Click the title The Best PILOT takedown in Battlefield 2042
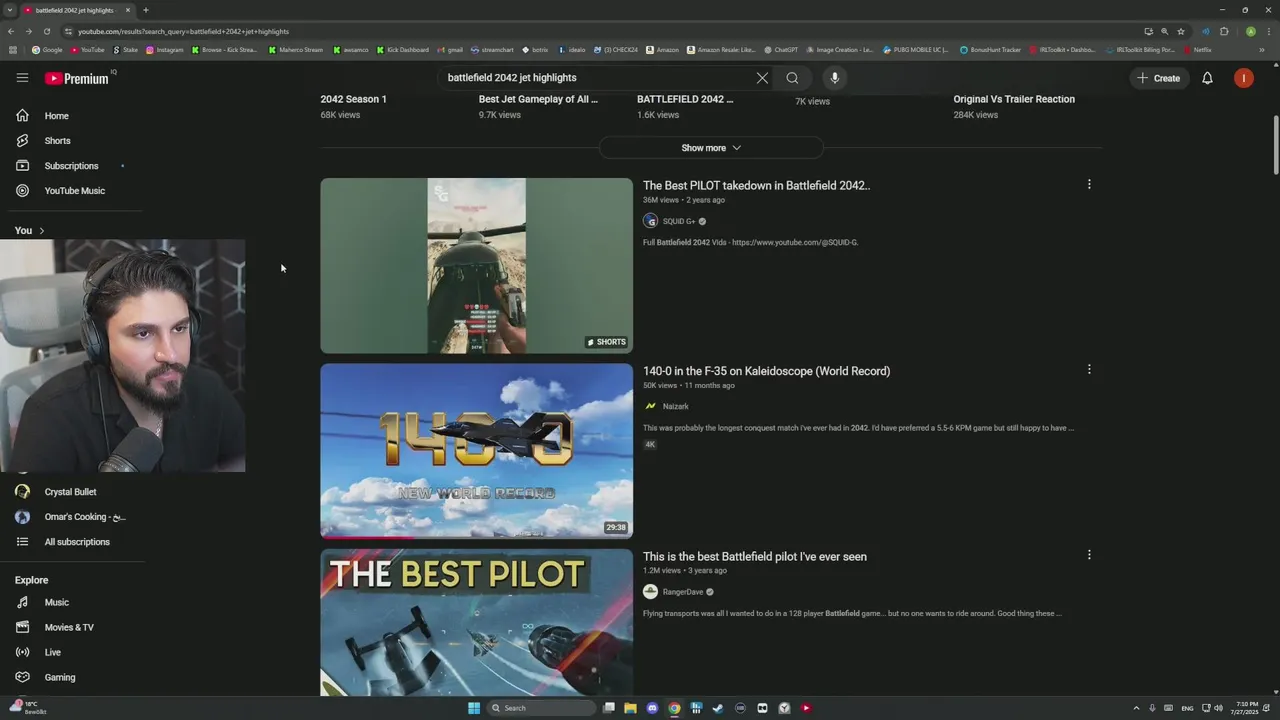This screenshot has width=1280, height=720. coord(756,186)
